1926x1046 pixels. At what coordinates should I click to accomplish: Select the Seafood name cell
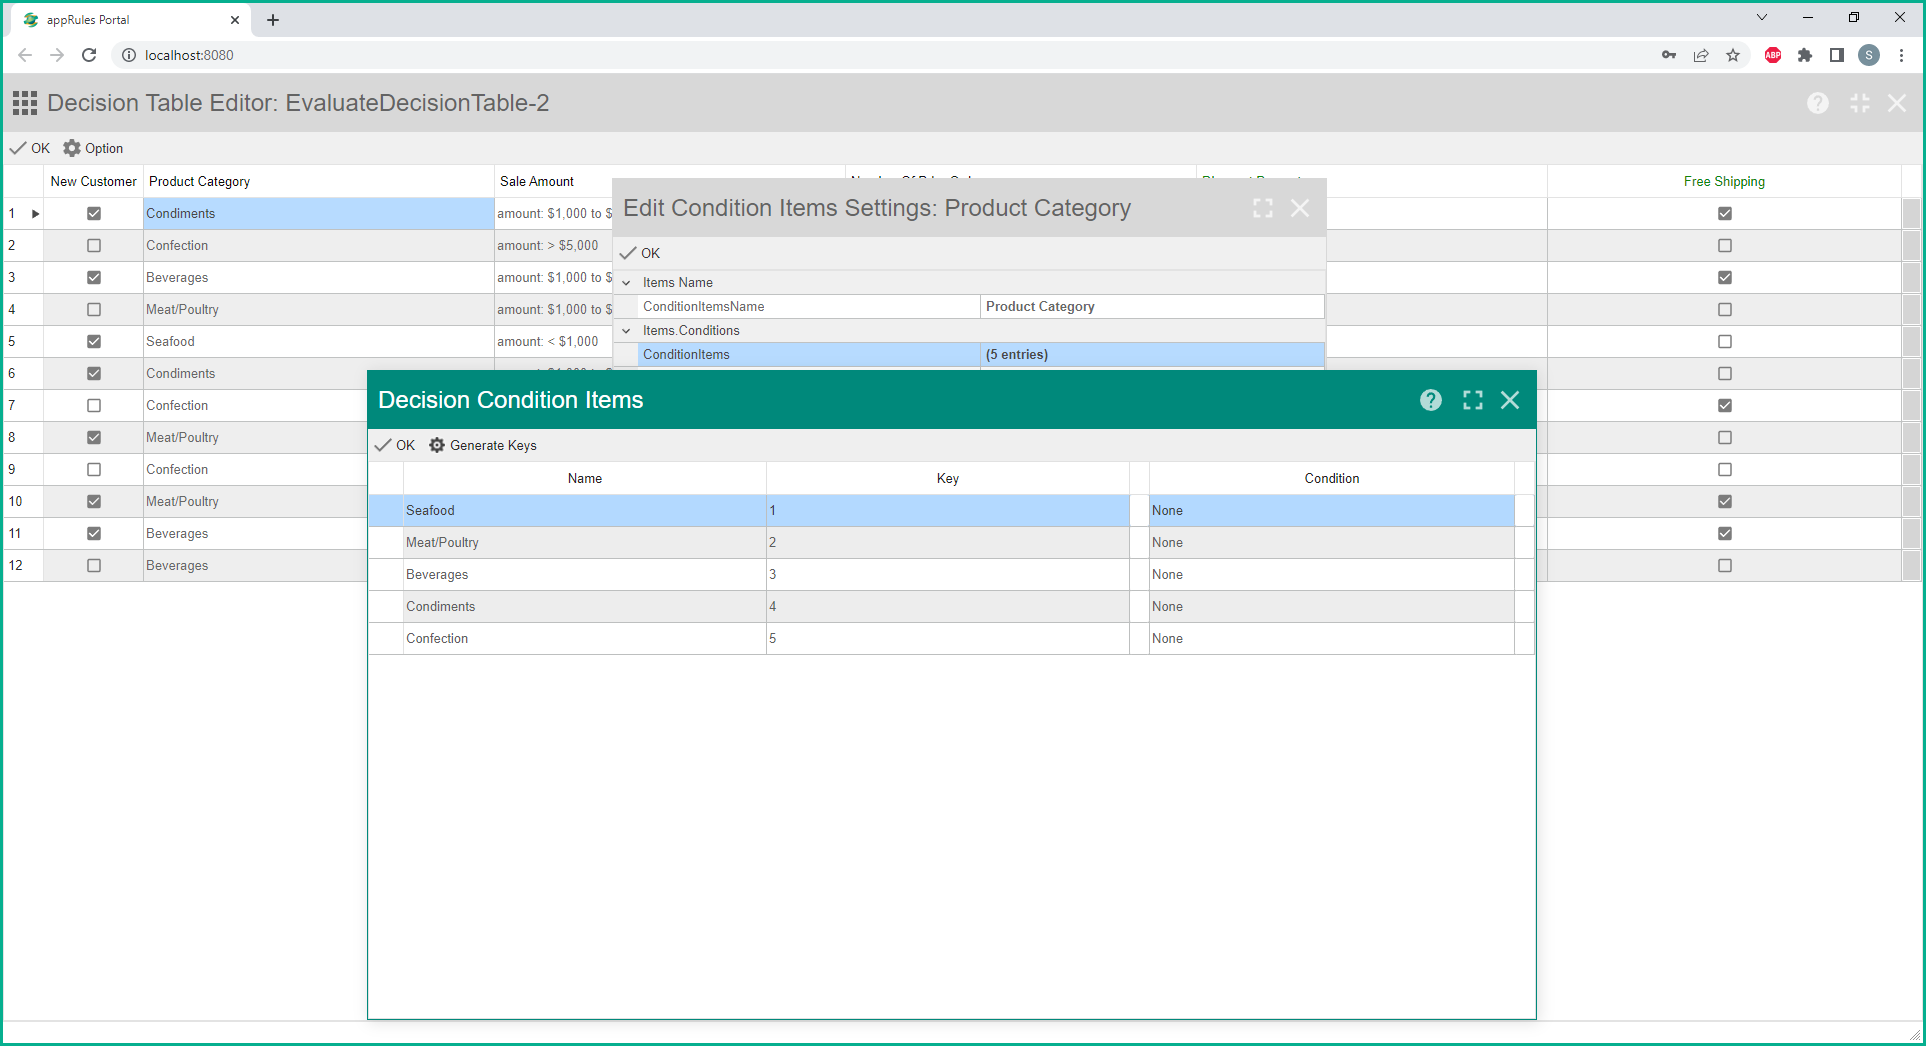585,510
